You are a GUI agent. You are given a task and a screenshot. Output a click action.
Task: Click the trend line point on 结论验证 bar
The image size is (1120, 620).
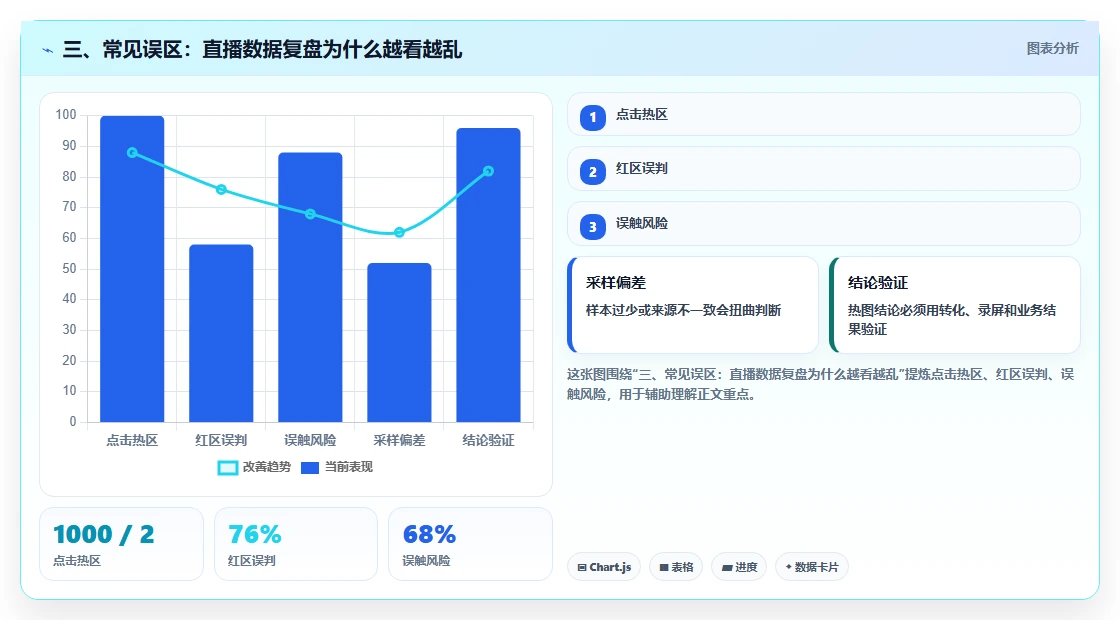tap(489, 171)
